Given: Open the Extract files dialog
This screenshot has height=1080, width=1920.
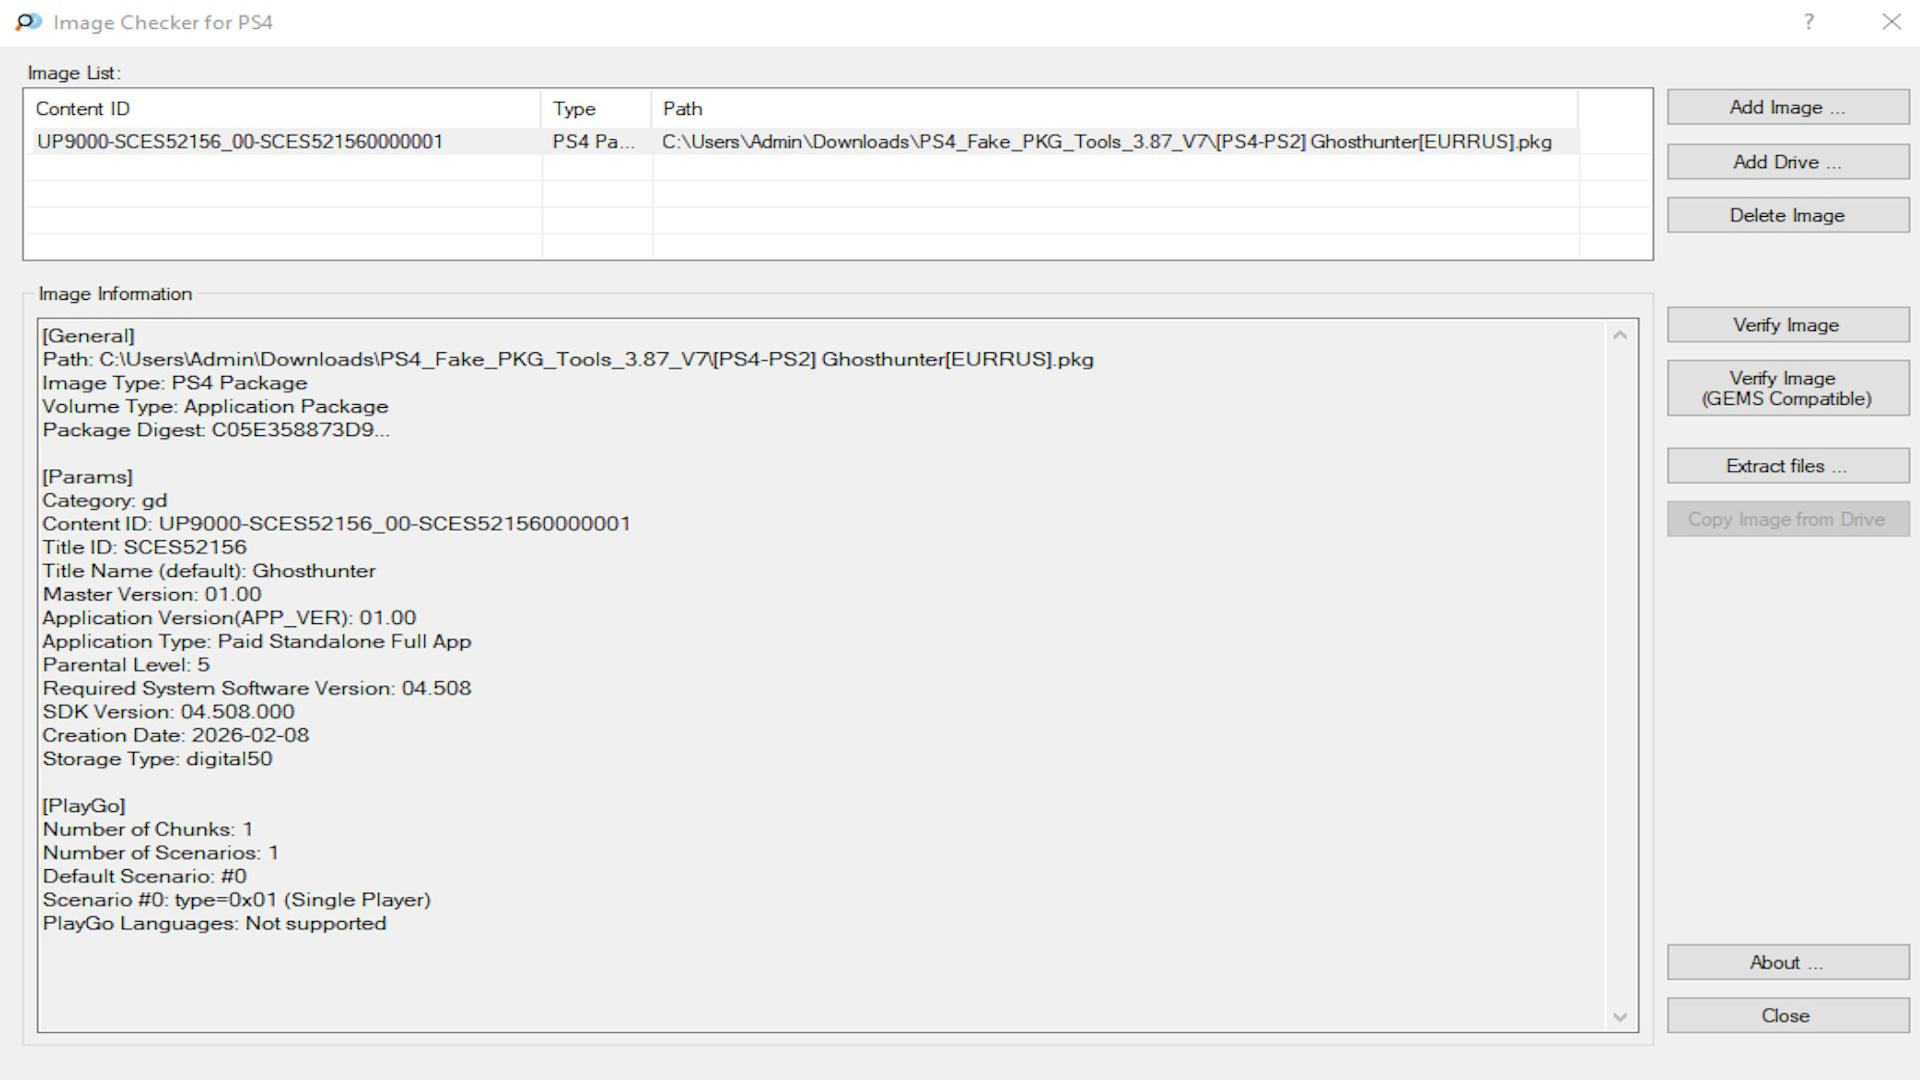Looking at the screenshot, I should coord(1787,466).
